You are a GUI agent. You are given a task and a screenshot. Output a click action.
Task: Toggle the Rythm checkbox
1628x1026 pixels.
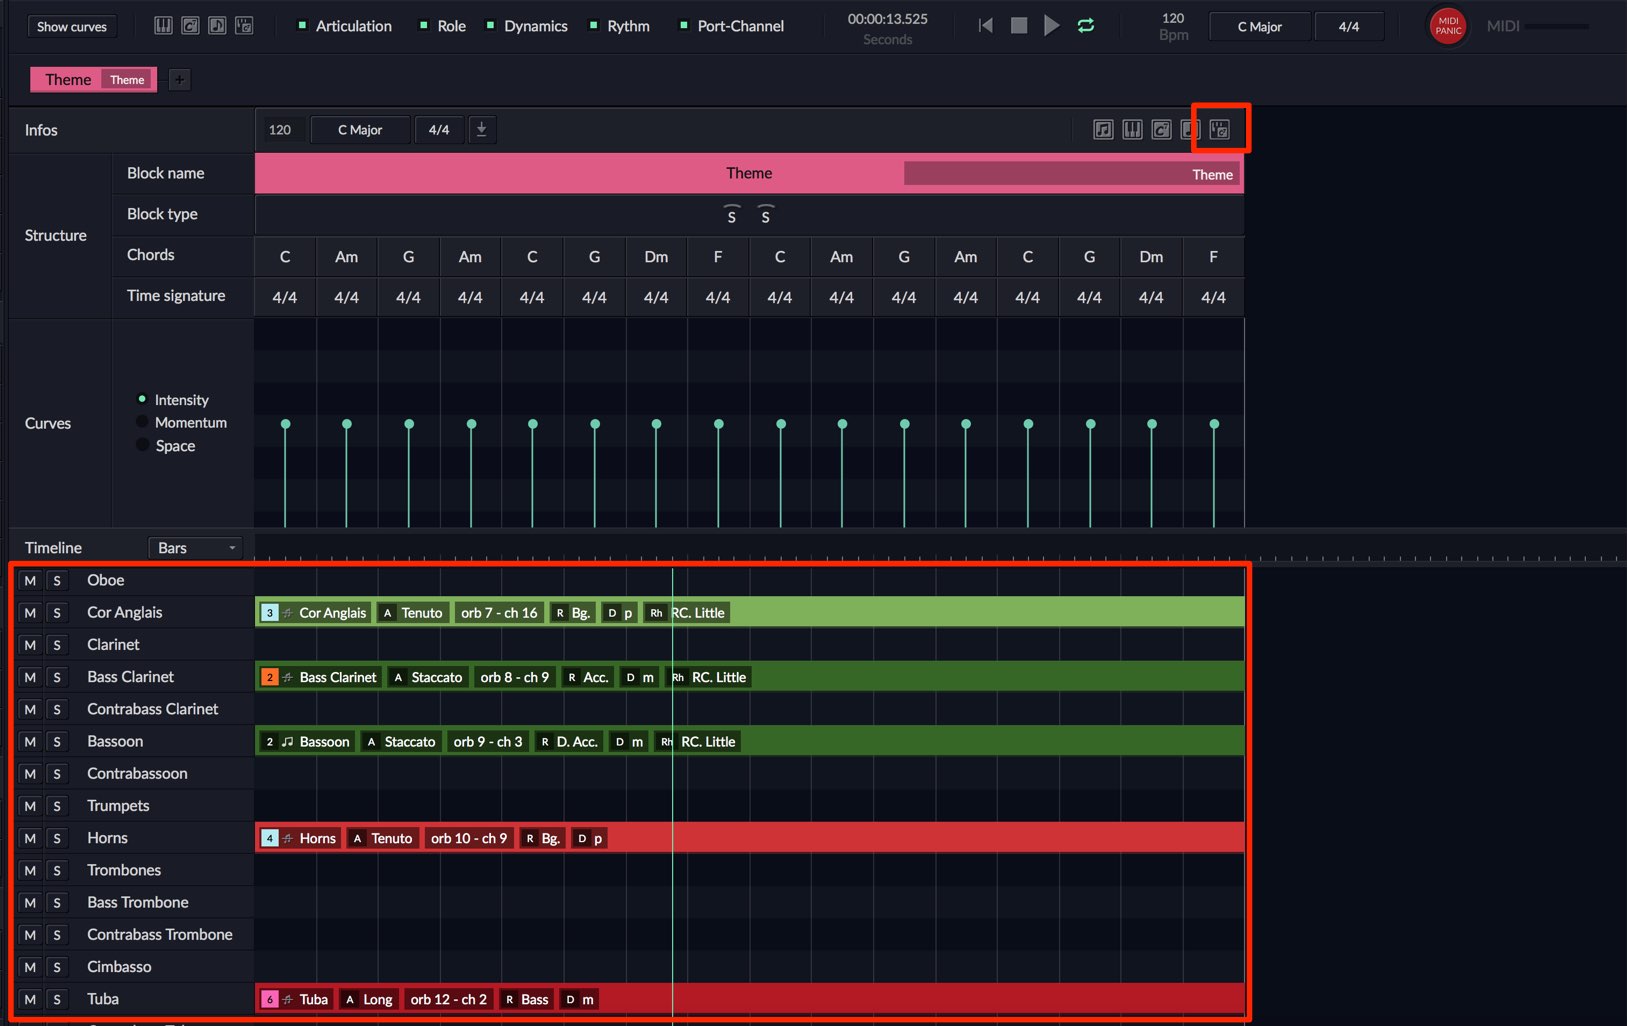click(594, 25)
